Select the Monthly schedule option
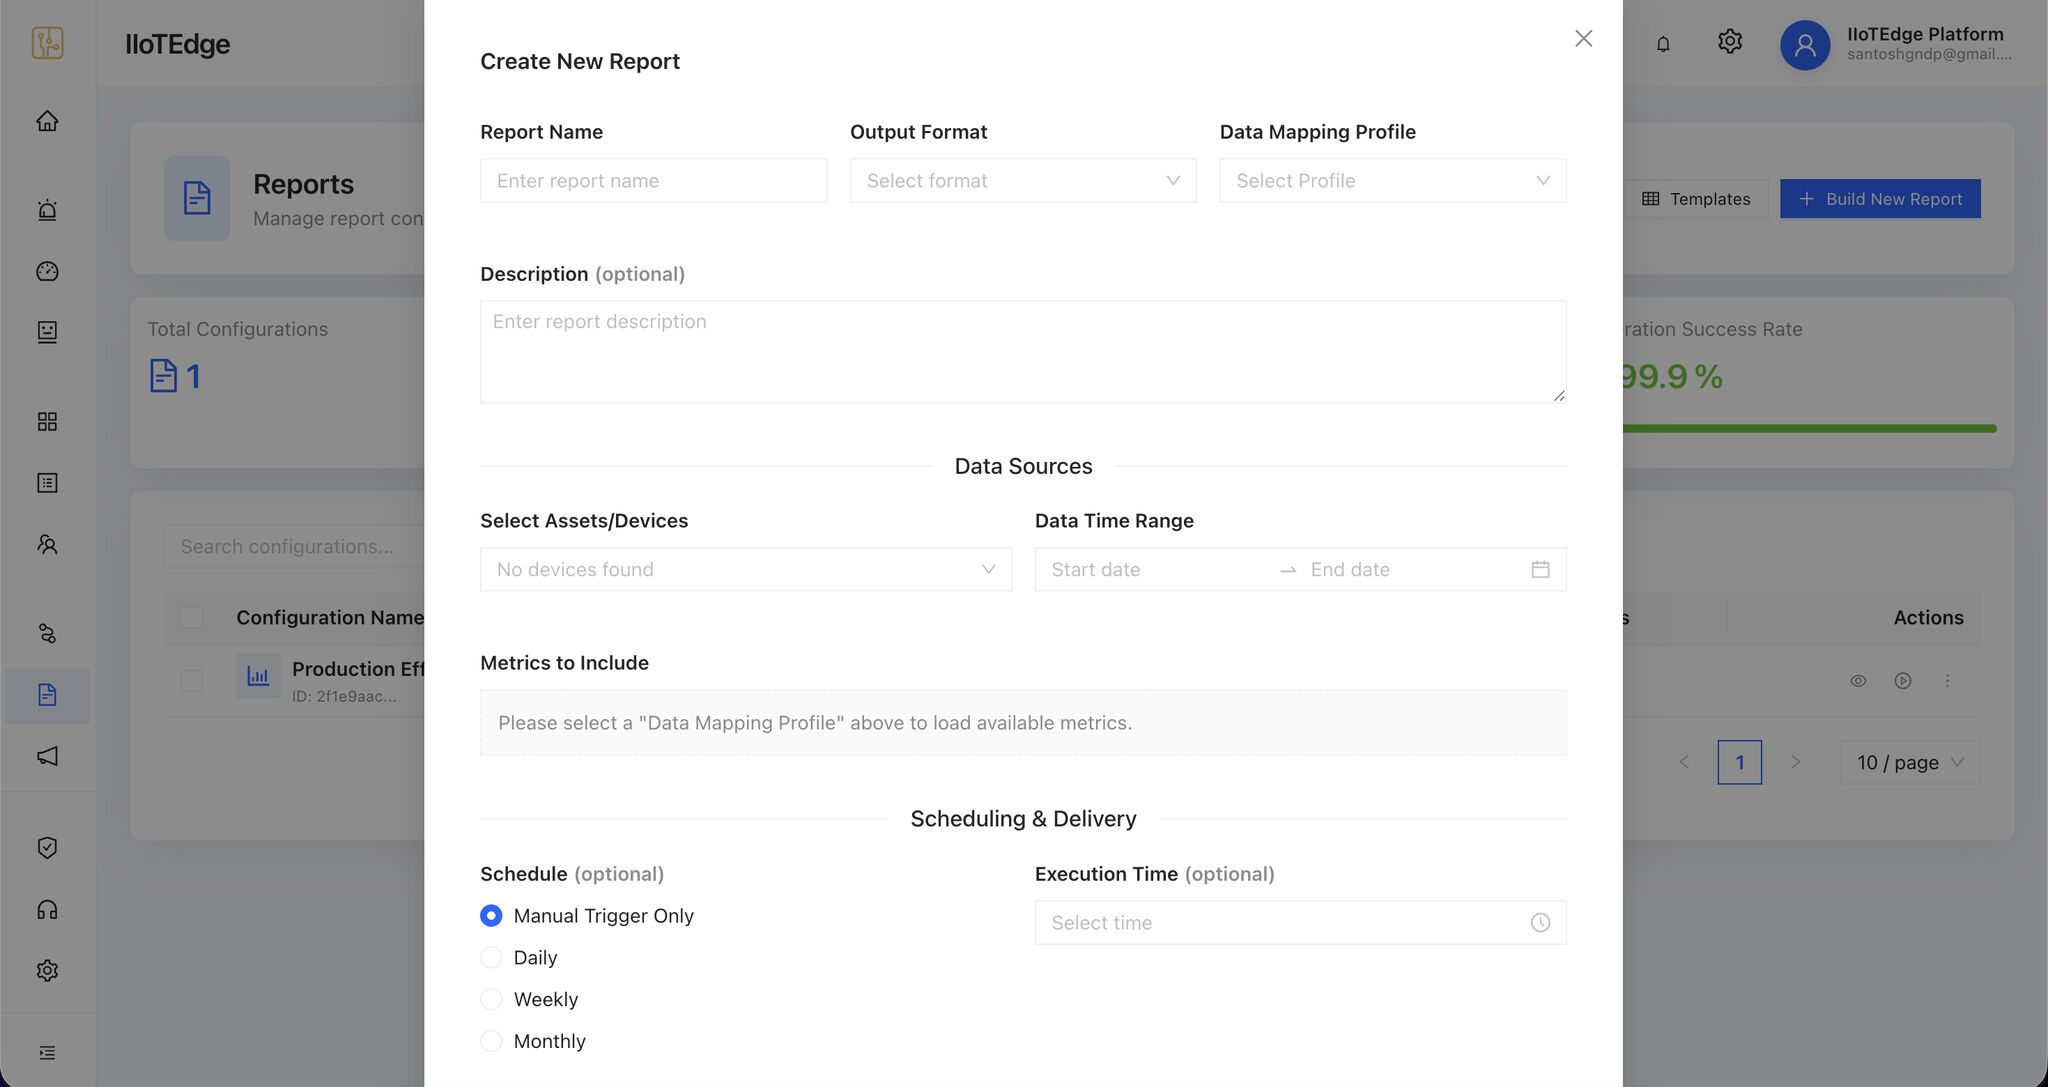2048x1087 pixels. [x=491, y=1041]
